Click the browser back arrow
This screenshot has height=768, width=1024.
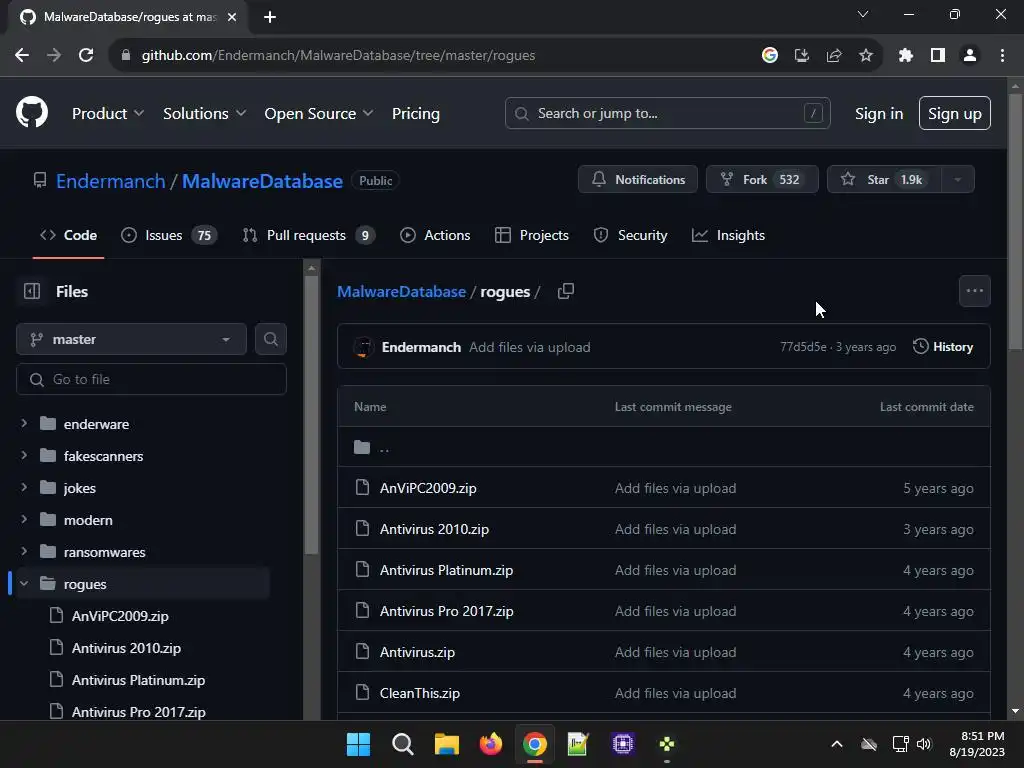tap(22, 56)
